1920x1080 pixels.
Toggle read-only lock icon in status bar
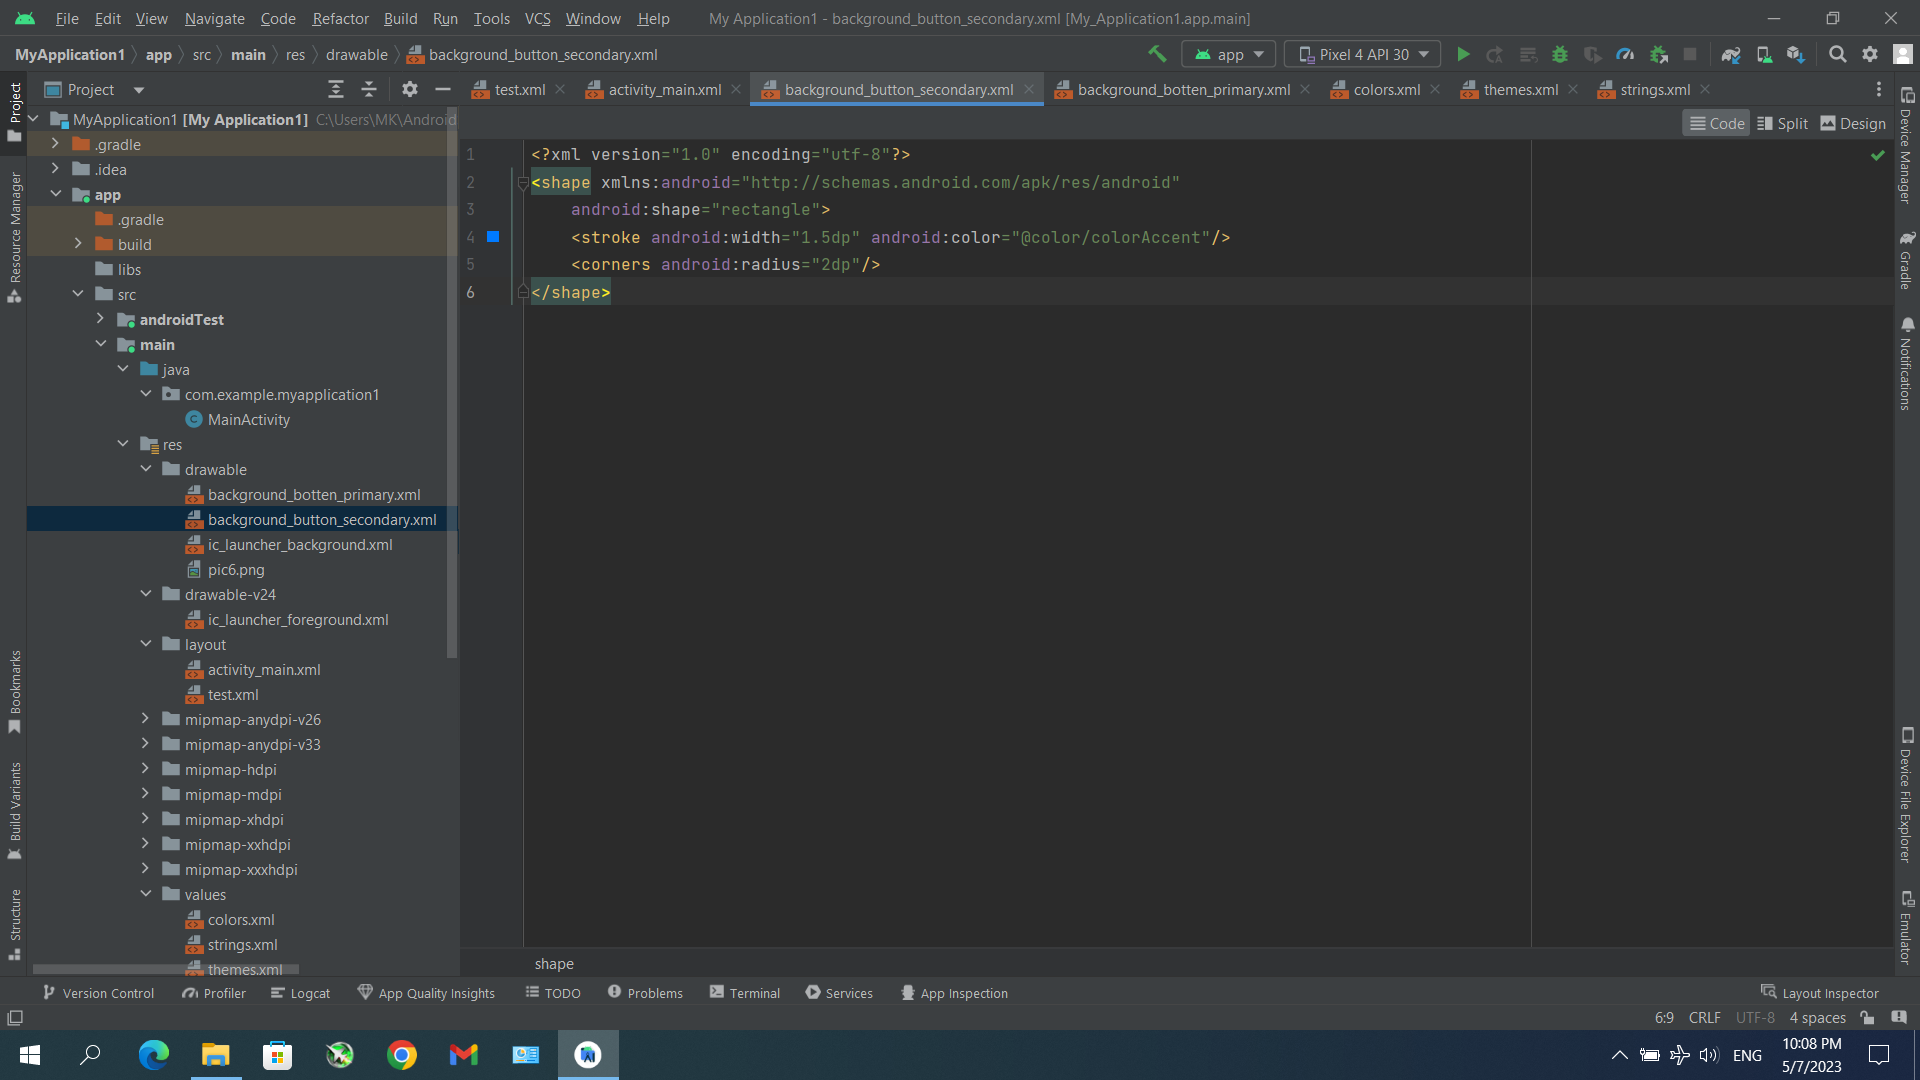1867,1018
